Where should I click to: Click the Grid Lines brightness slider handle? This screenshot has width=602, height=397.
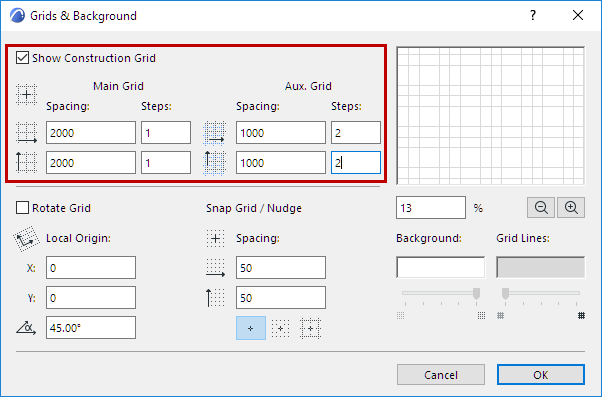(505, 293)
